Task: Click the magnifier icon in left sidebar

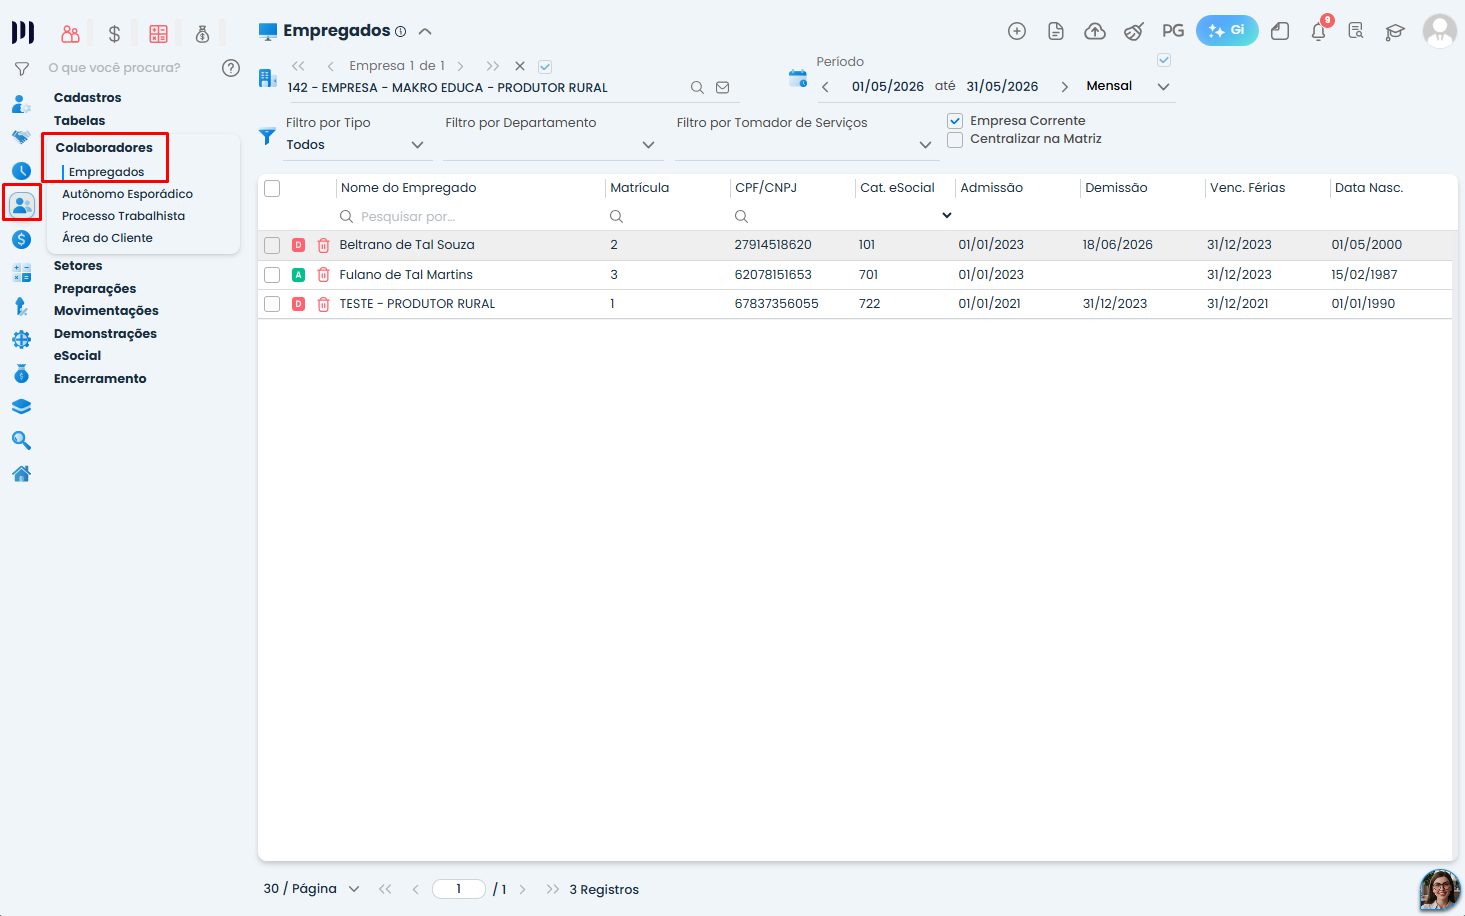Action: click(21, 440)
